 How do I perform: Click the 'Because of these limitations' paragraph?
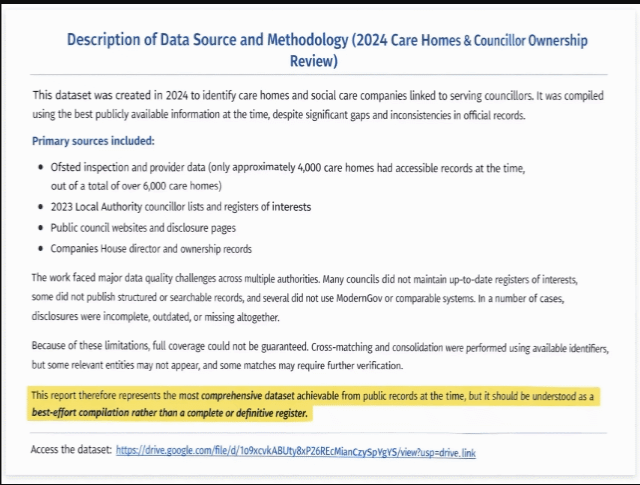coord(320,356)
